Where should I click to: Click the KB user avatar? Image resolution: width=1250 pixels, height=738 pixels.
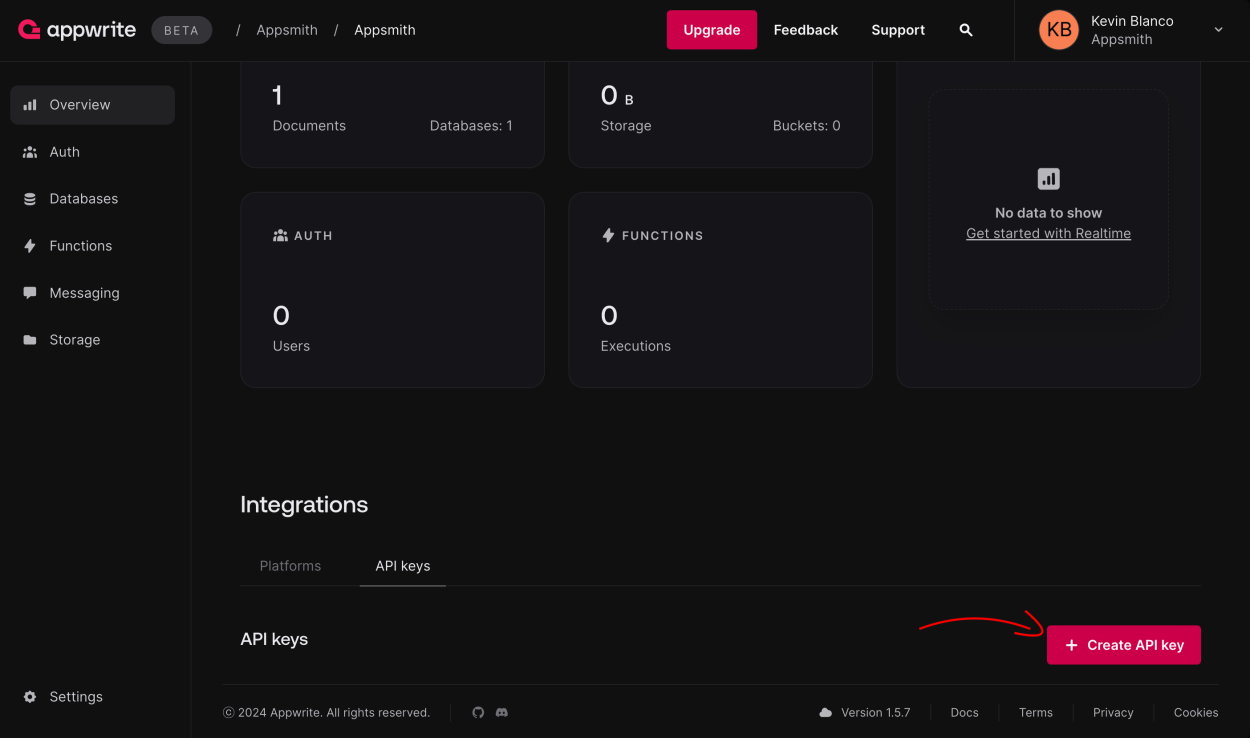point(1059,30)
